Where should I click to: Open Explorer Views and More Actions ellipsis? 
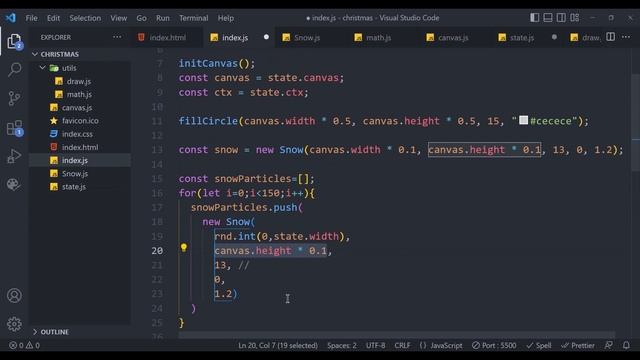point(117,37)
